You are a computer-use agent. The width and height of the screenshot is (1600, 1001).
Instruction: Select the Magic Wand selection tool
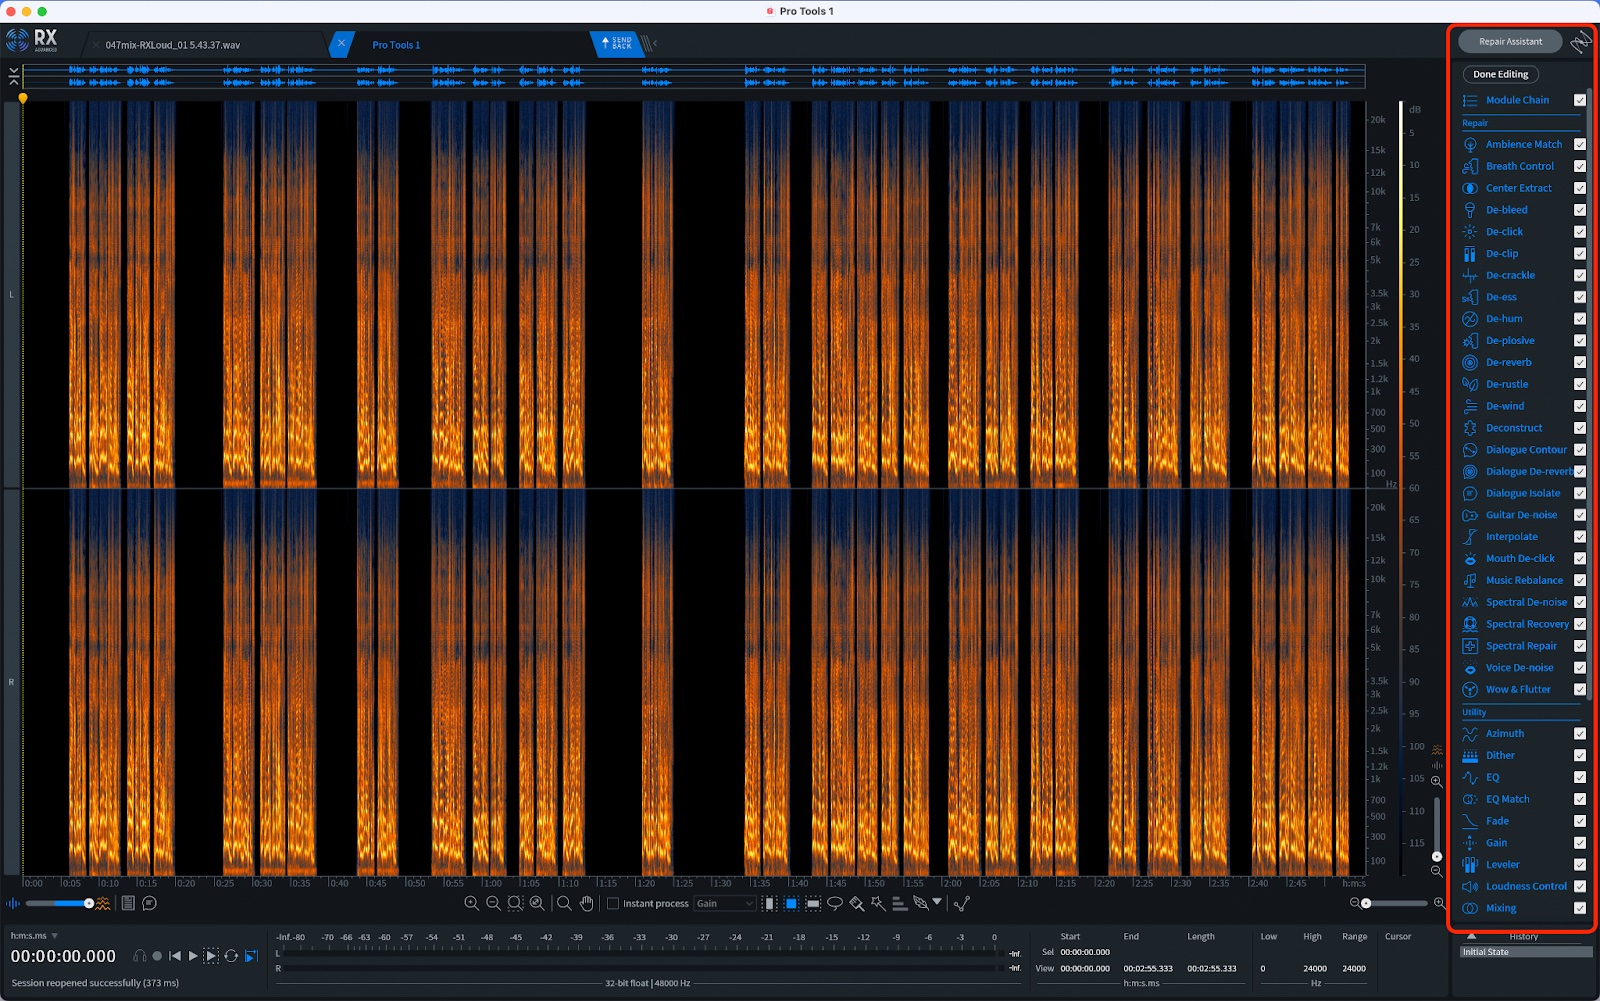(878, 903)
